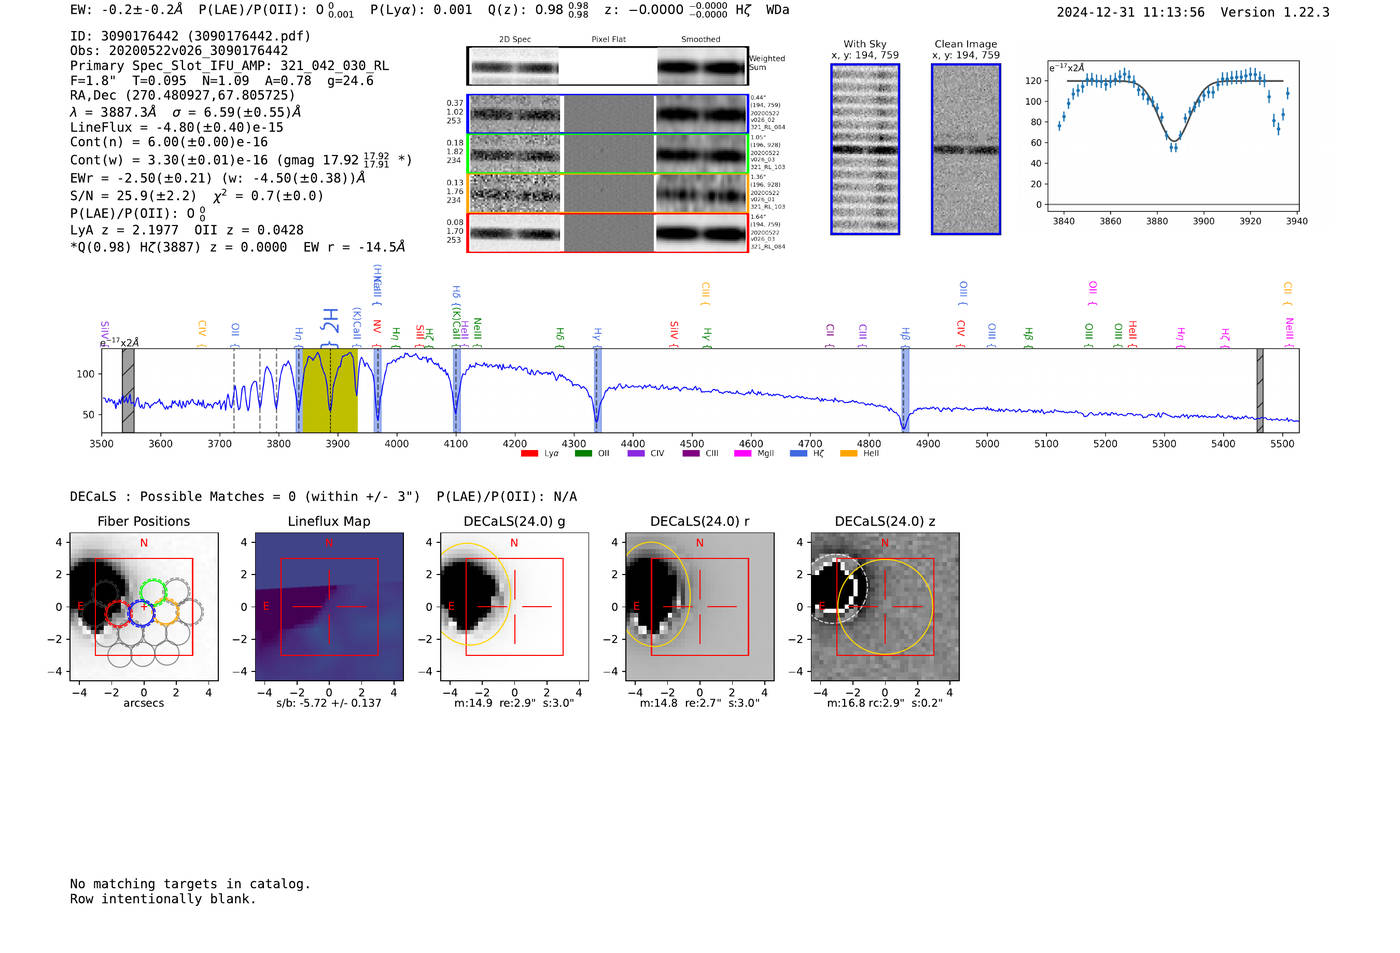Screen dimensions: 1400x953
Task: Click the 'LyA z = 2.1977' text
Action: [123, 230]
